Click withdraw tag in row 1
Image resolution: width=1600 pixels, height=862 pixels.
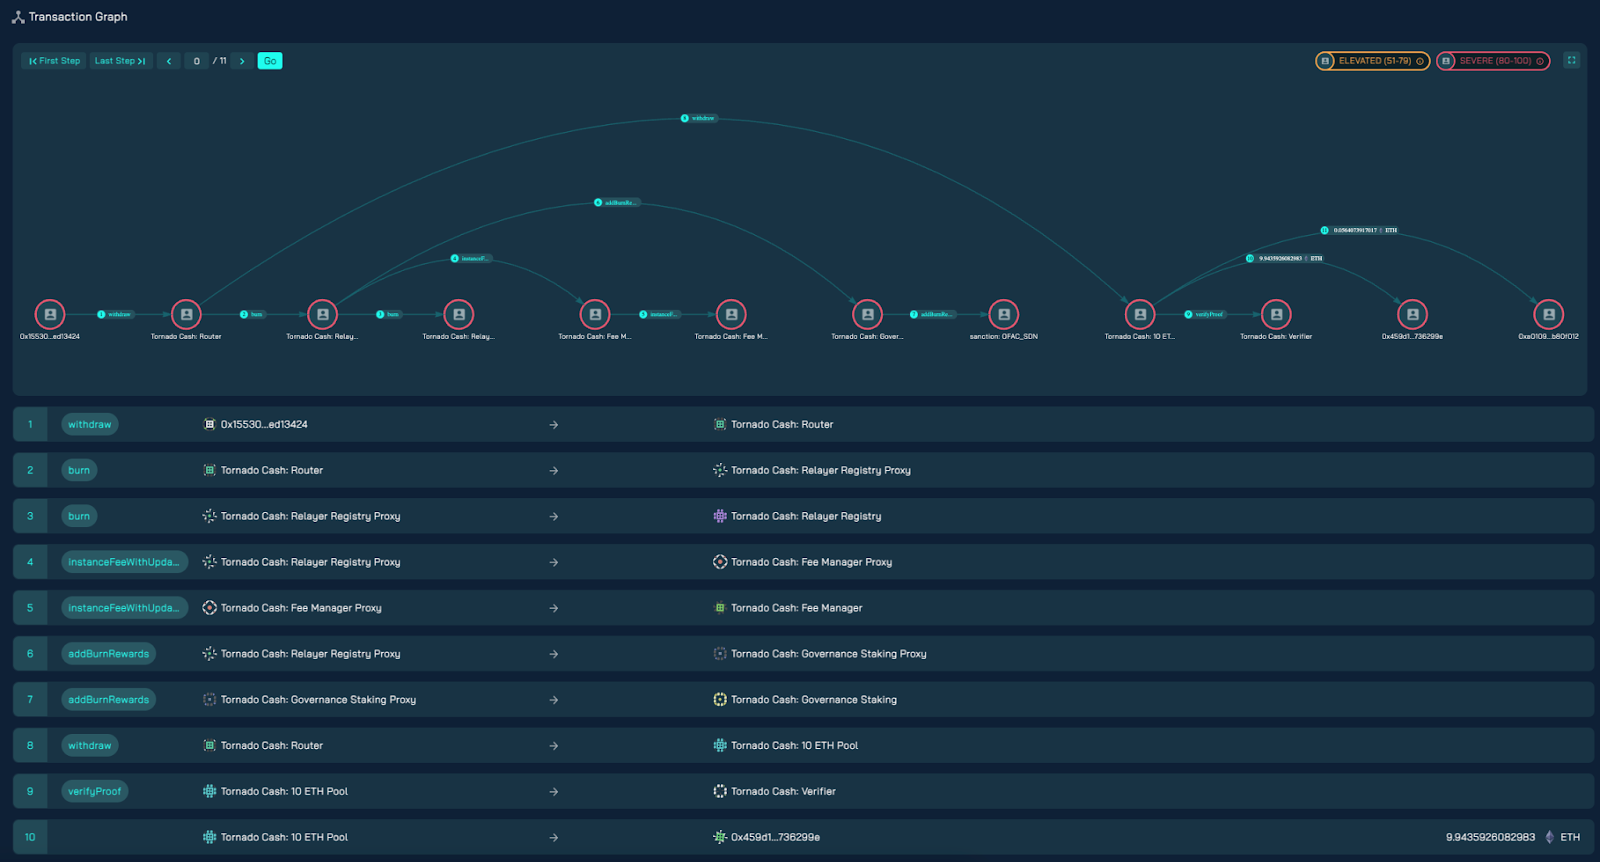(x=90, y=425)
